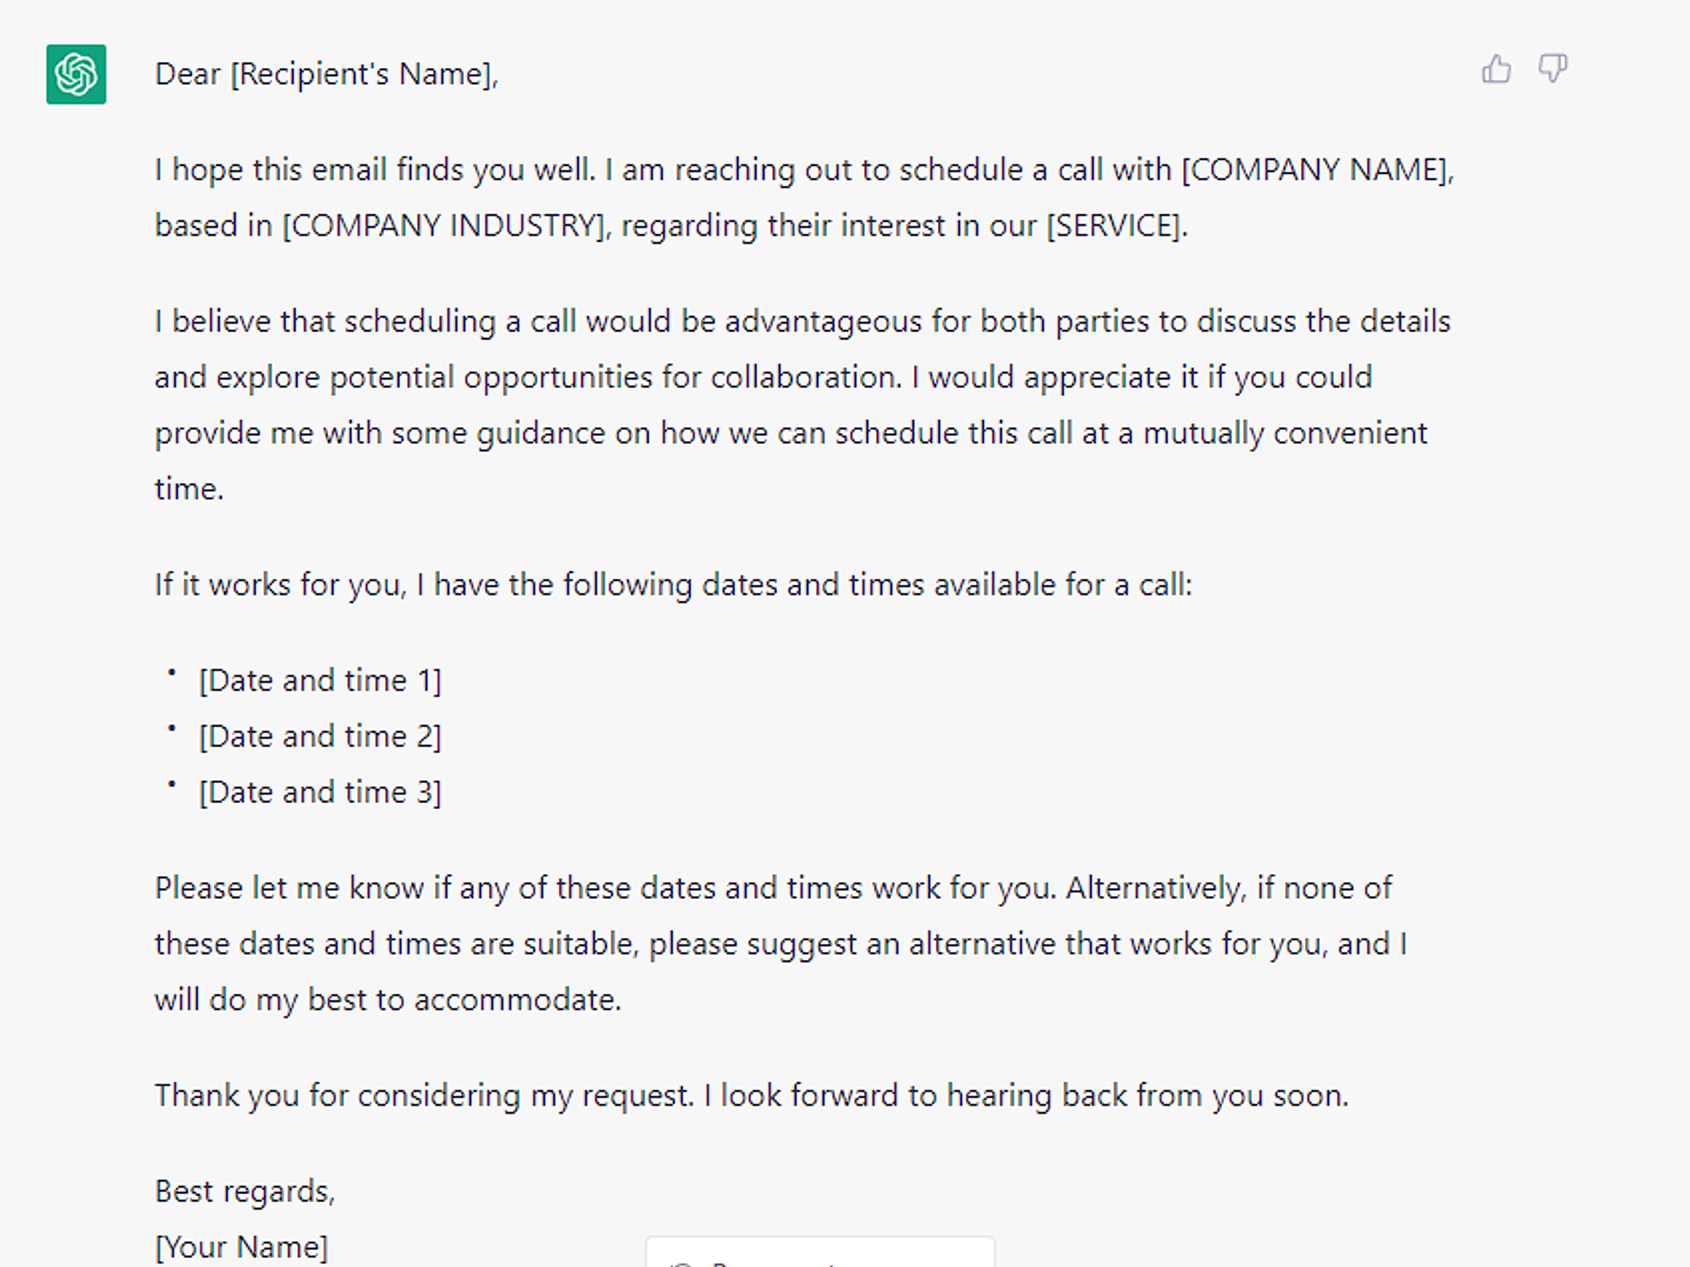Click the thumbs up feedback icon
The image size is (1690, 1267).
click(1496, 69)
